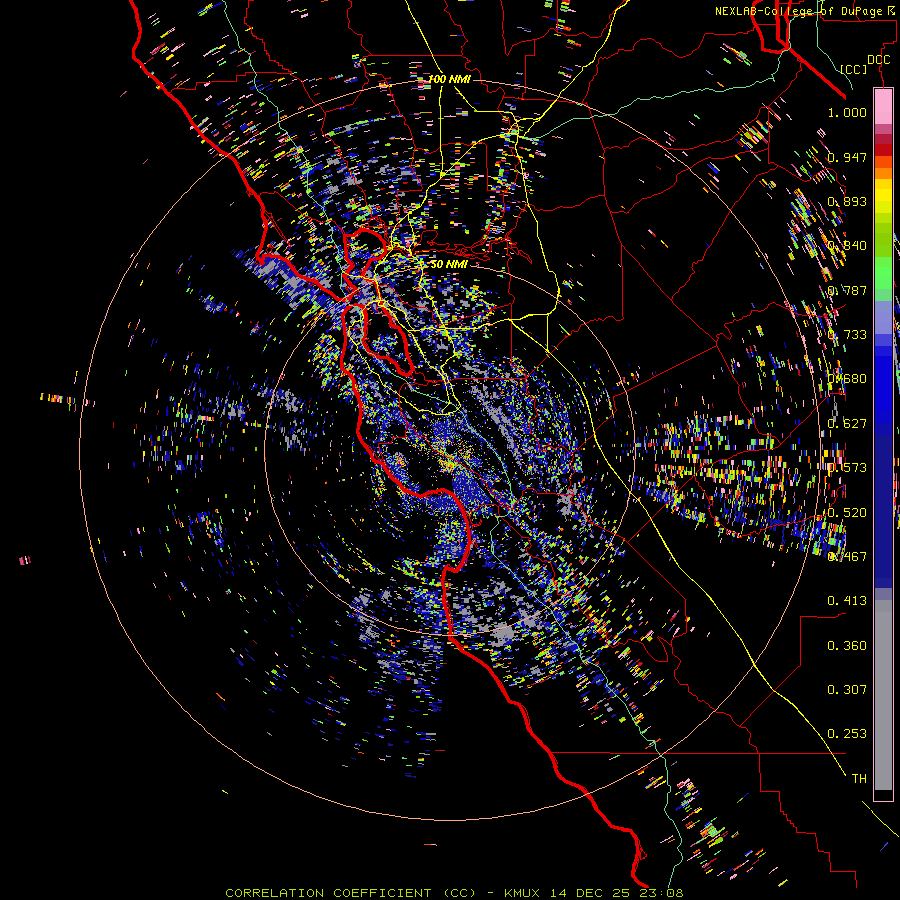
Task: Select the 1.000 value on the scale
Action: pos(847,112)
